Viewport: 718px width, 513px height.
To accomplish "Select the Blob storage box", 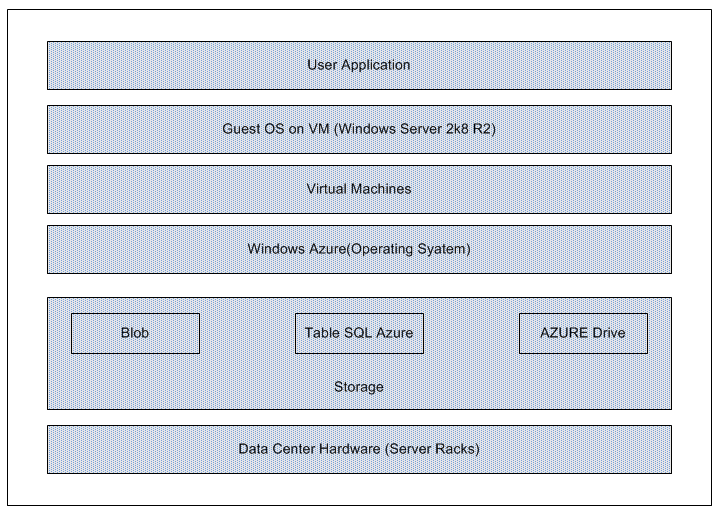I will click(x=136, y=333).
